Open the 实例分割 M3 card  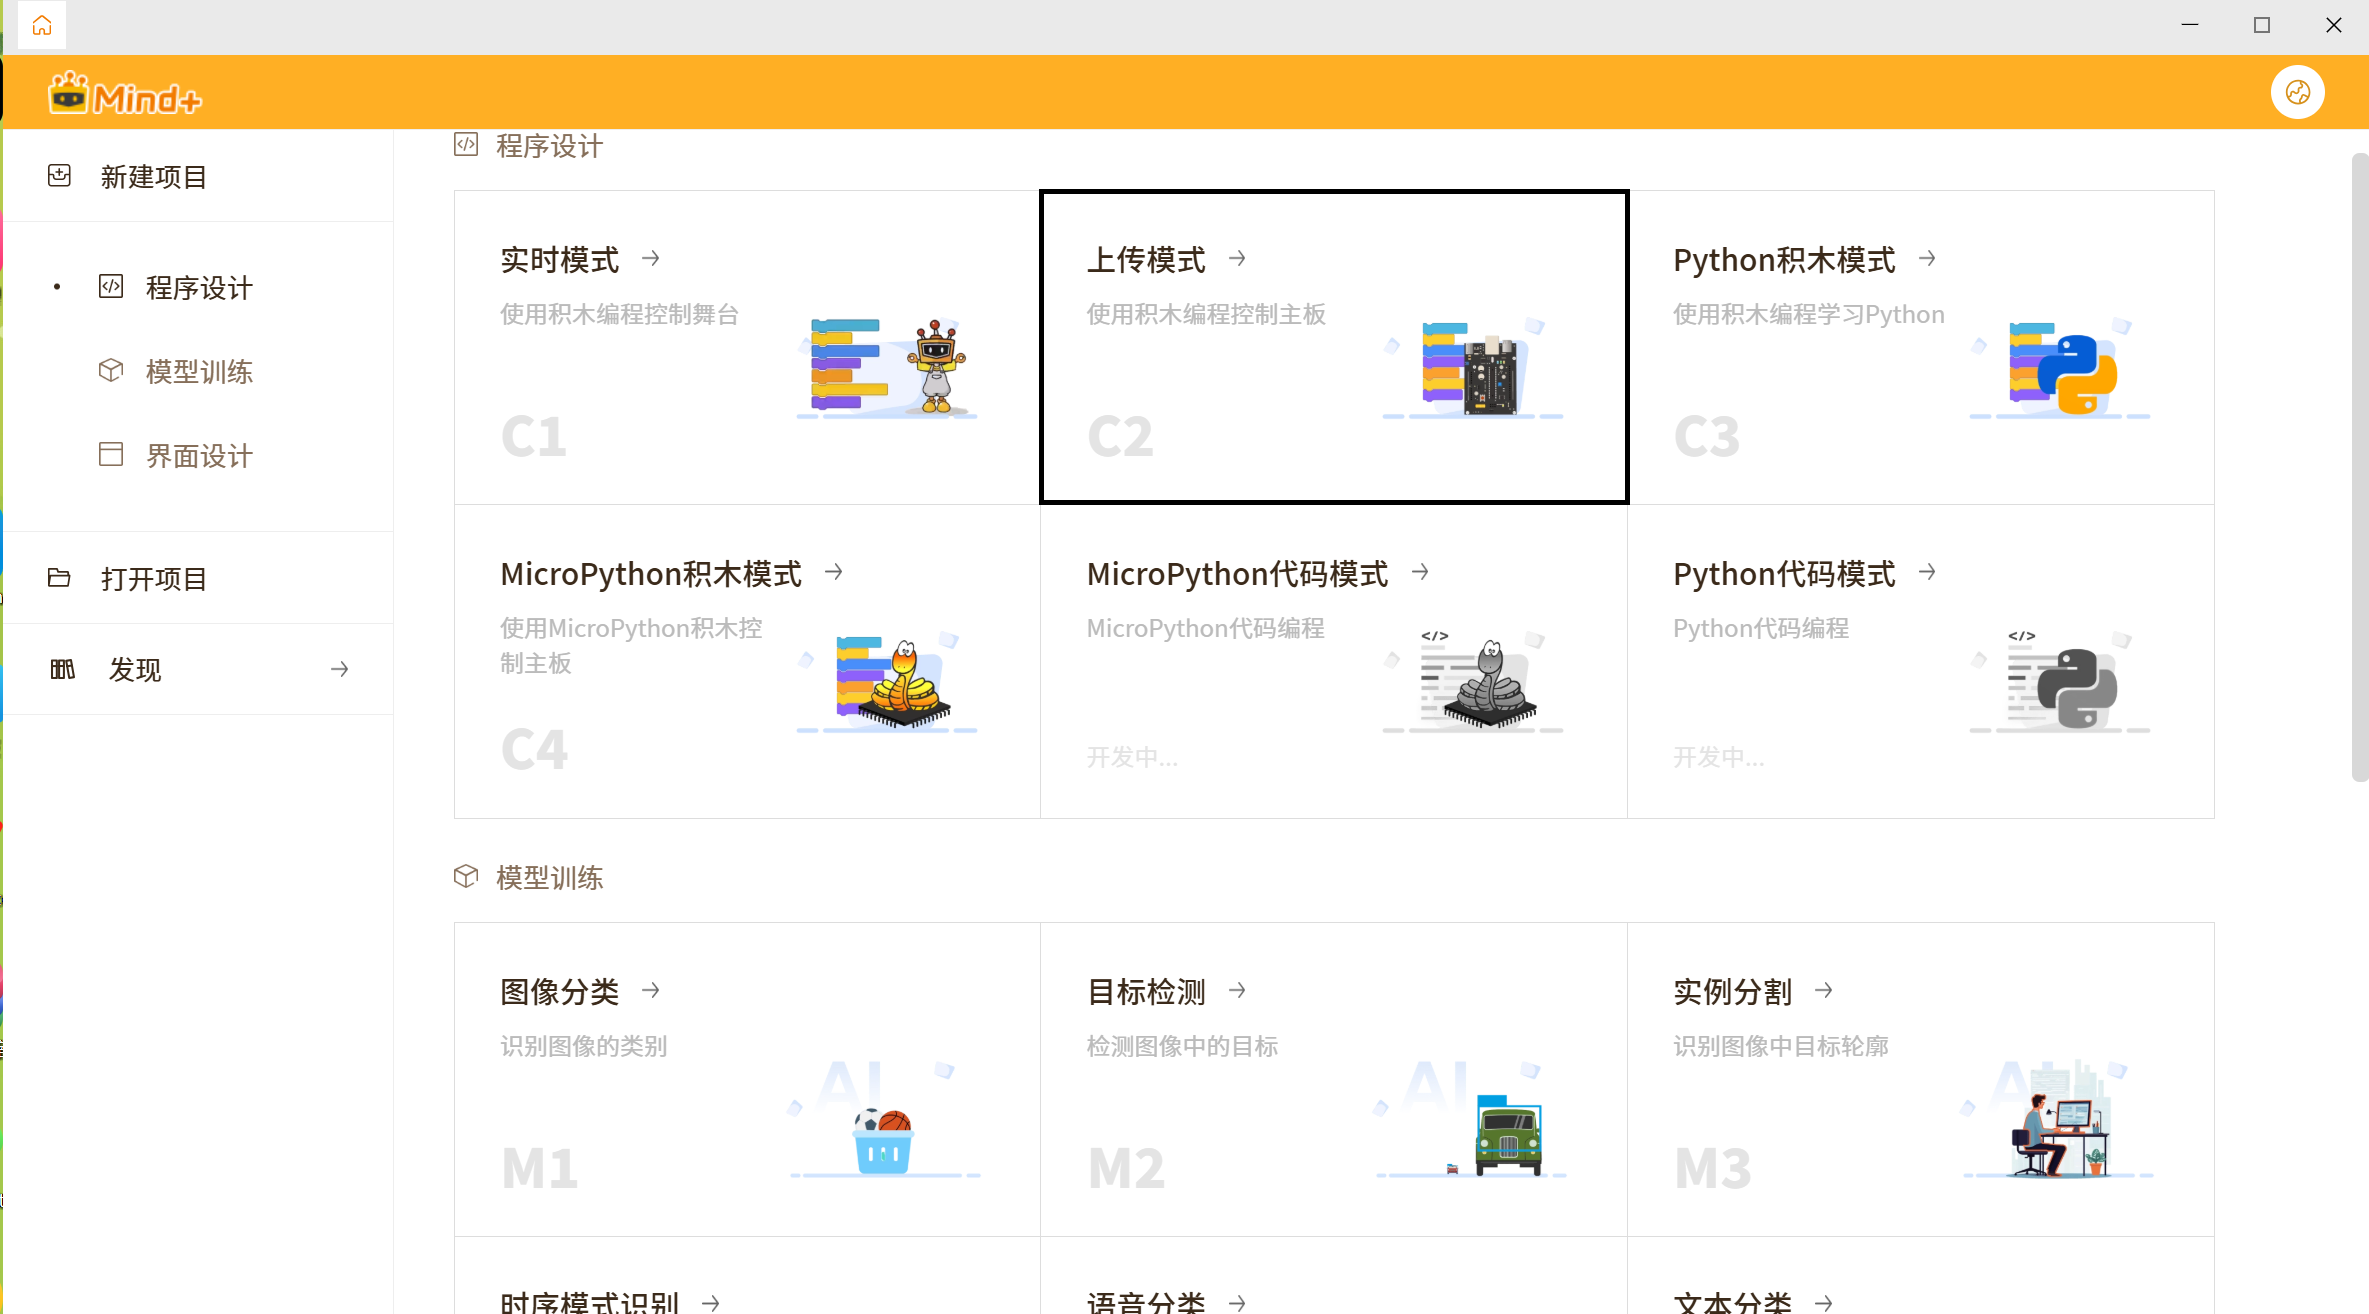(1919, 1079)
